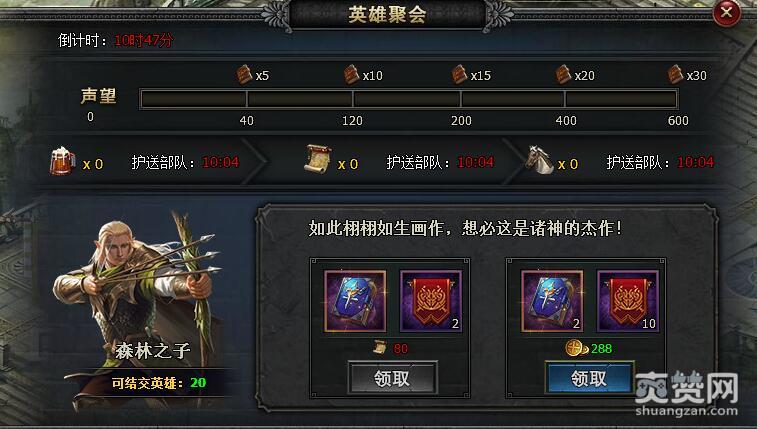The width and height of the screenshot is (757, 429).
Task: Click the beer mug resource icon
Action: (x=63, y=161)
